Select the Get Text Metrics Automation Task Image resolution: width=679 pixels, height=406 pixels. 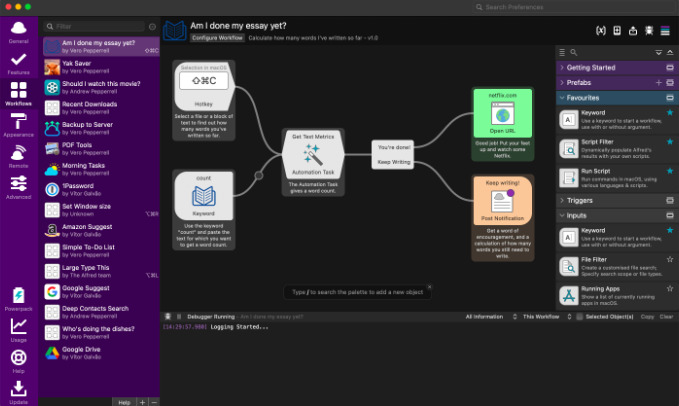pyautogui.click(x=313, y=154)
